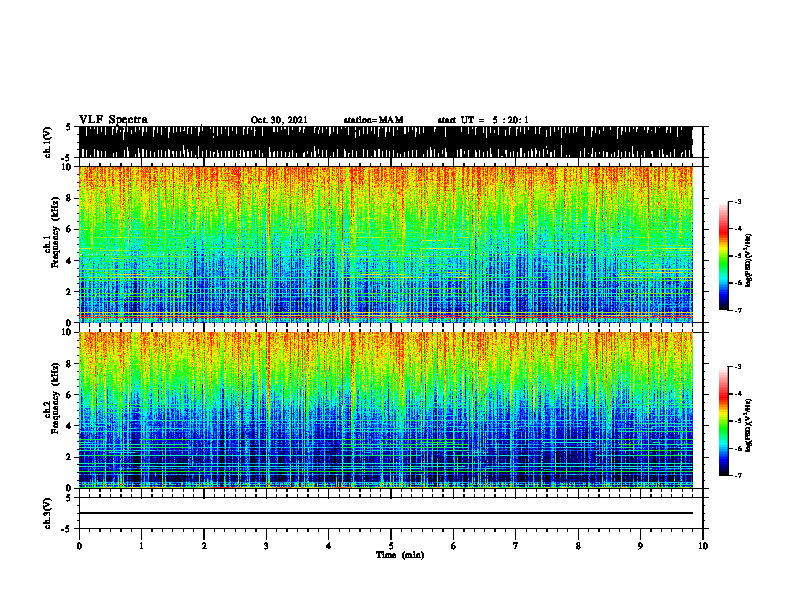Click the "4" kHz tick of ch.2
The height and width of the screenshot is (612, 792).
[70, 426]
